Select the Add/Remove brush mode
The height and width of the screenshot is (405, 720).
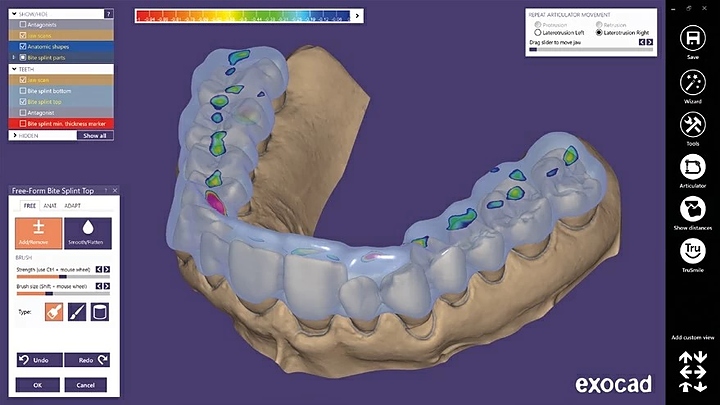tap(39, 233)
